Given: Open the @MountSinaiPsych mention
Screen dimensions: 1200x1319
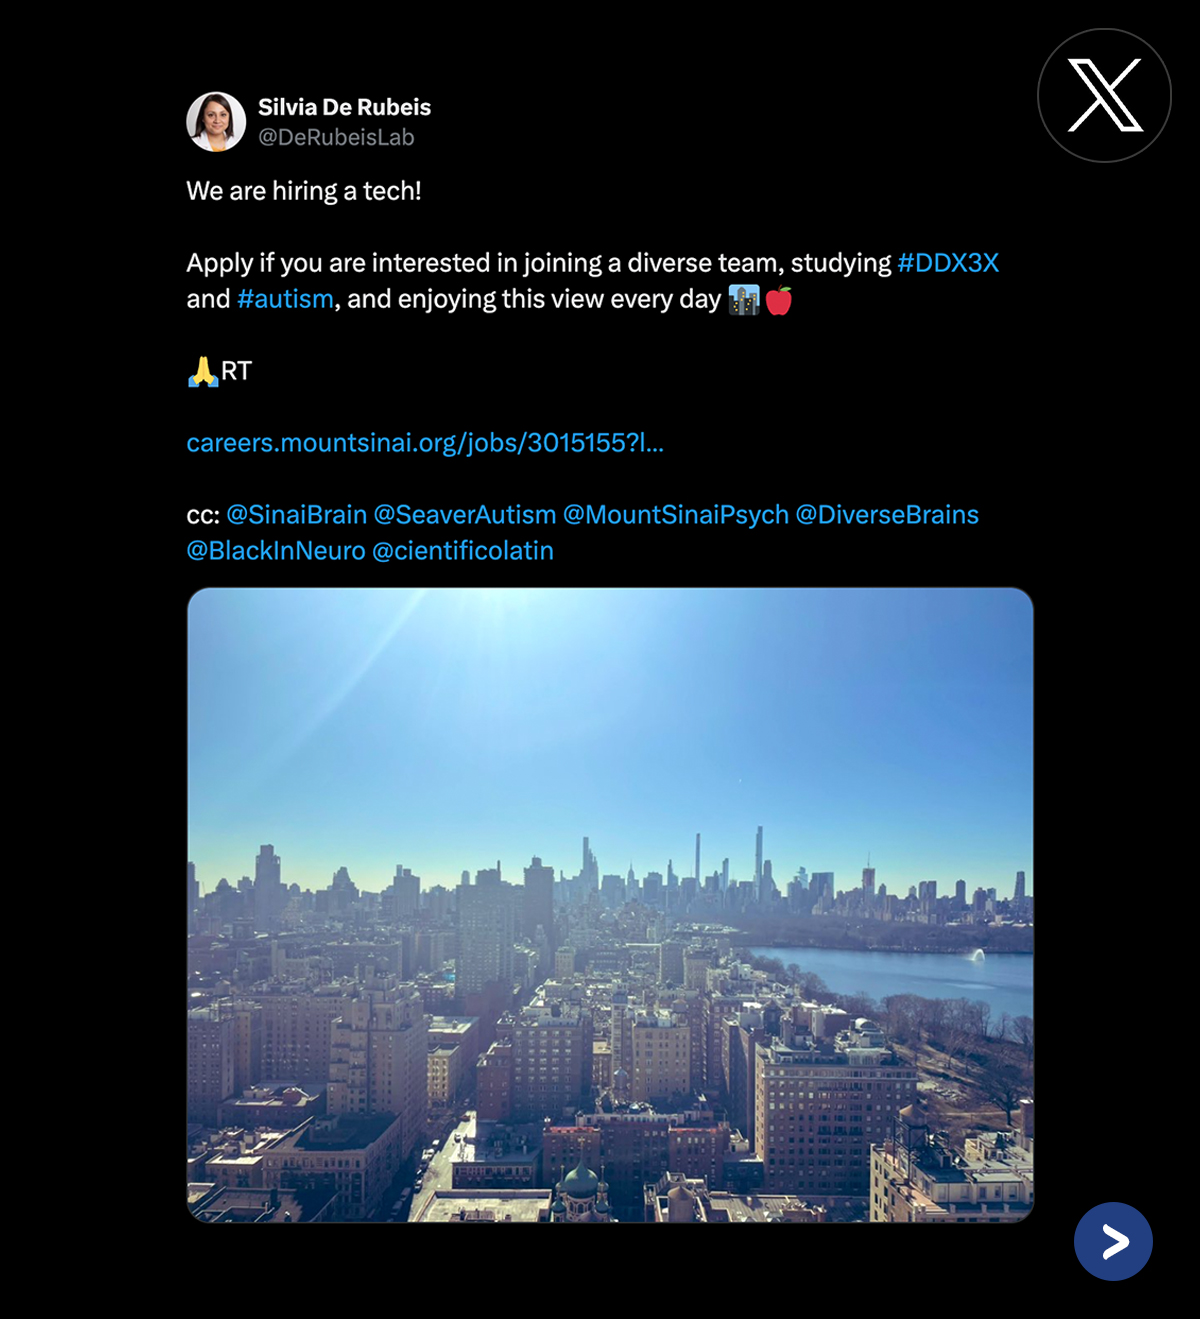Looking at the screenshot, I should [x=676, y=515].
